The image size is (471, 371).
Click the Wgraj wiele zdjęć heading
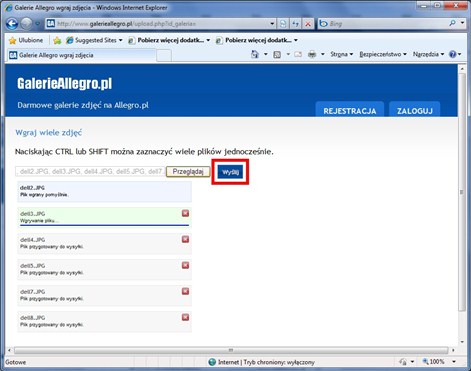point(49,133)
